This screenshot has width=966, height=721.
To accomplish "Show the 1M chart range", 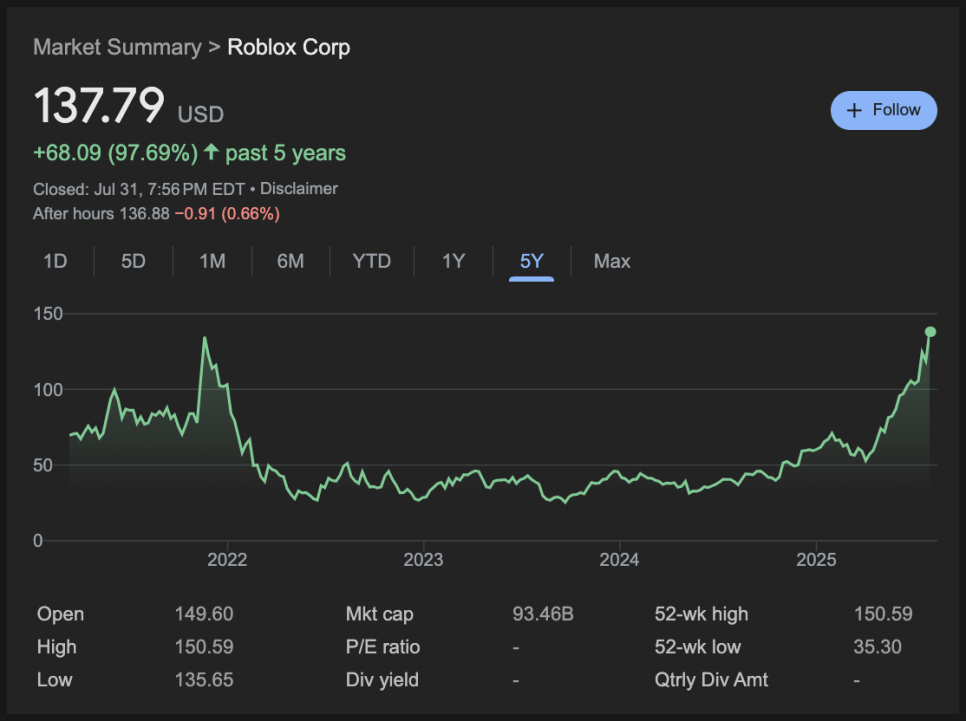I will (x=212, y=261).
